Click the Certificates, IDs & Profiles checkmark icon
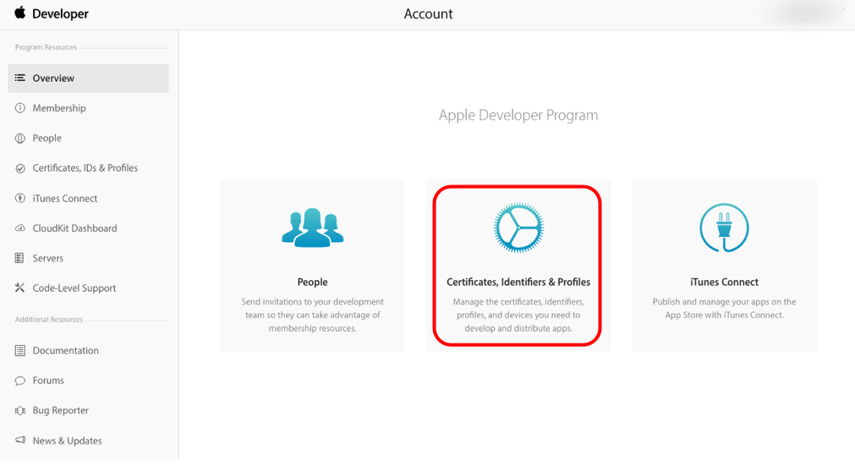Screen dimensions: 855x468 [x=20, y=168]
